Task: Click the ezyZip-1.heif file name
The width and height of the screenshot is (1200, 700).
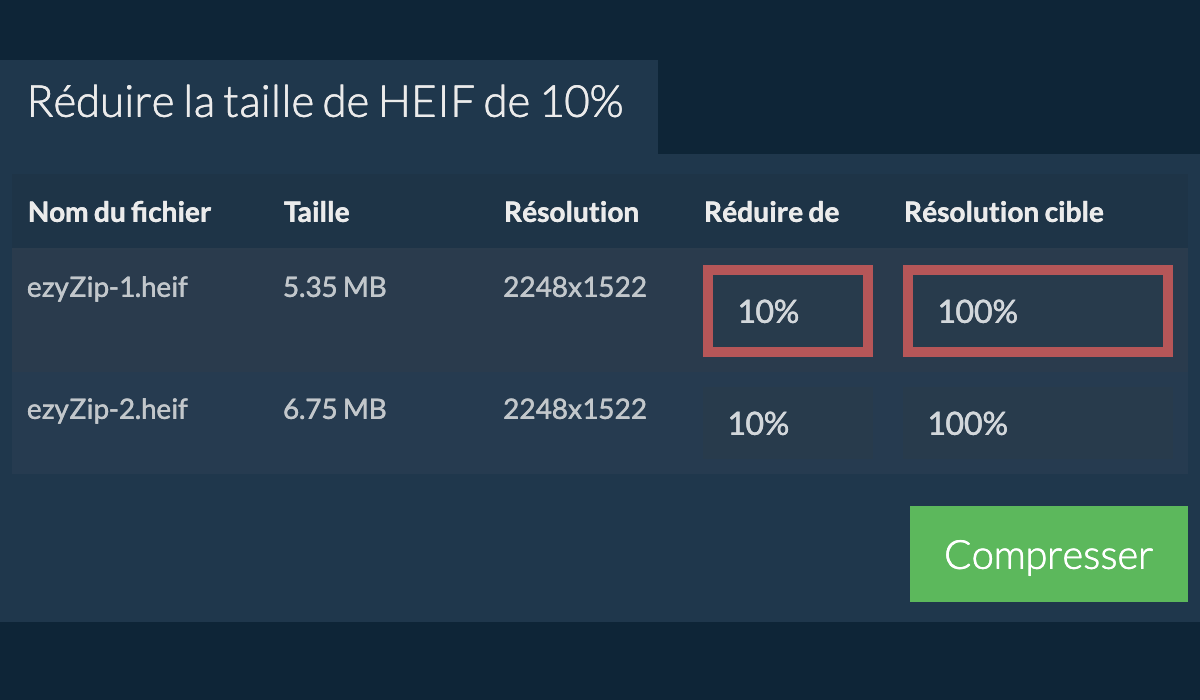Action: 107,288
